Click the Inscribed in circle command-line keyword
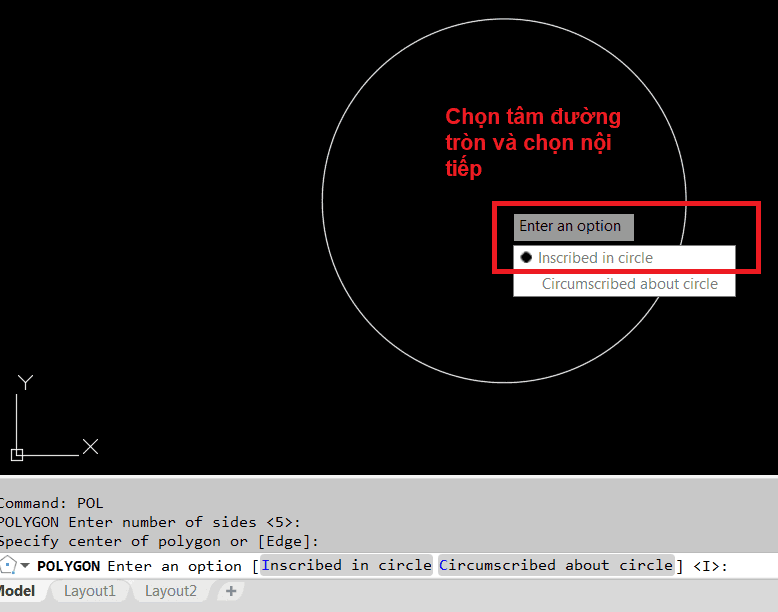The image size is (778, 612). 346,565
